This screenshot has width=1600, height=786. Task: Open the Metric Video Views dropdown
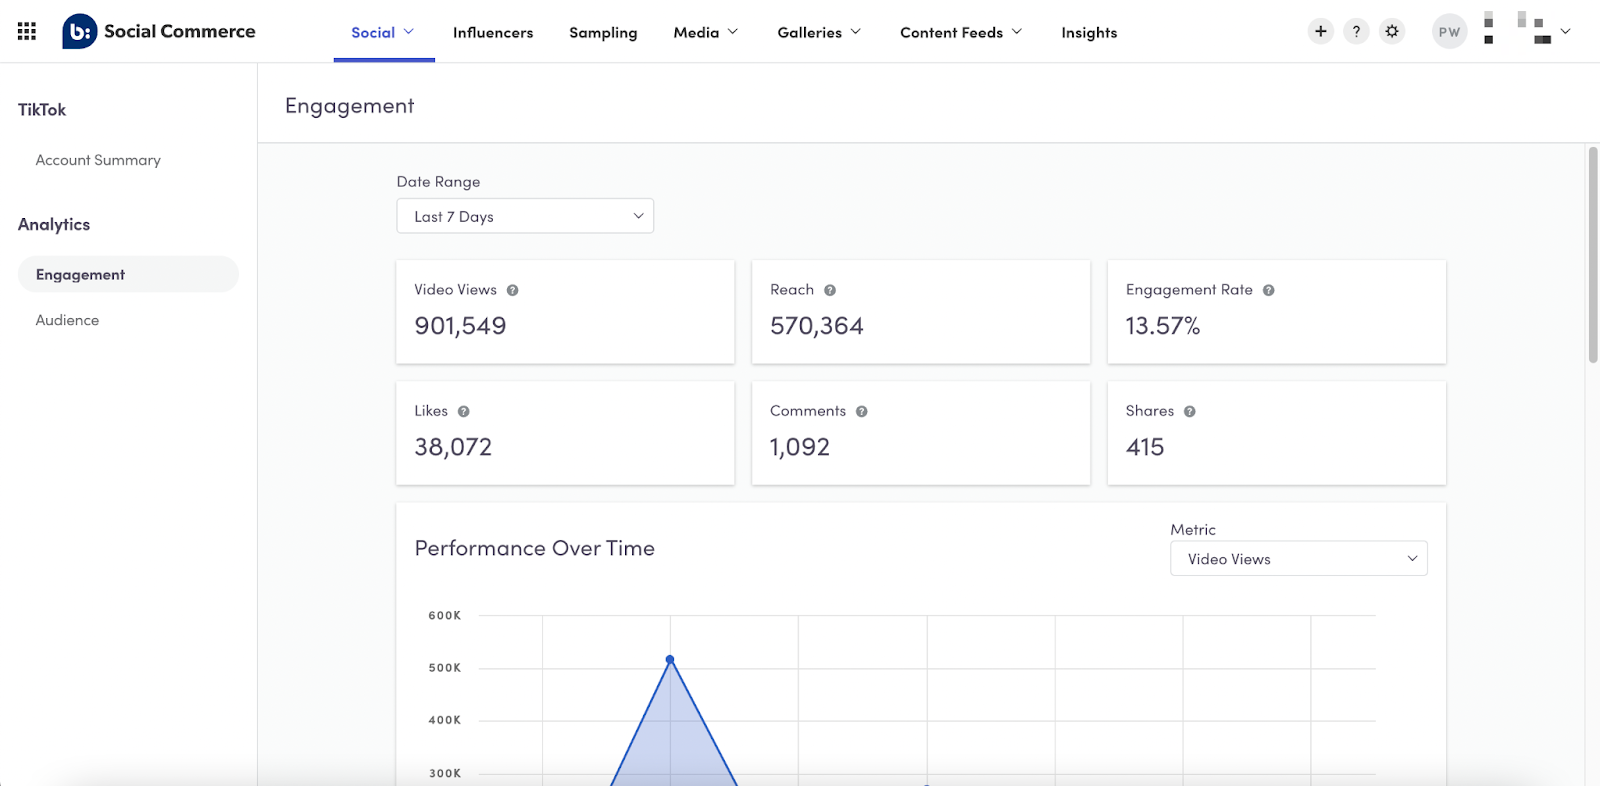(x=1299, y=559)
